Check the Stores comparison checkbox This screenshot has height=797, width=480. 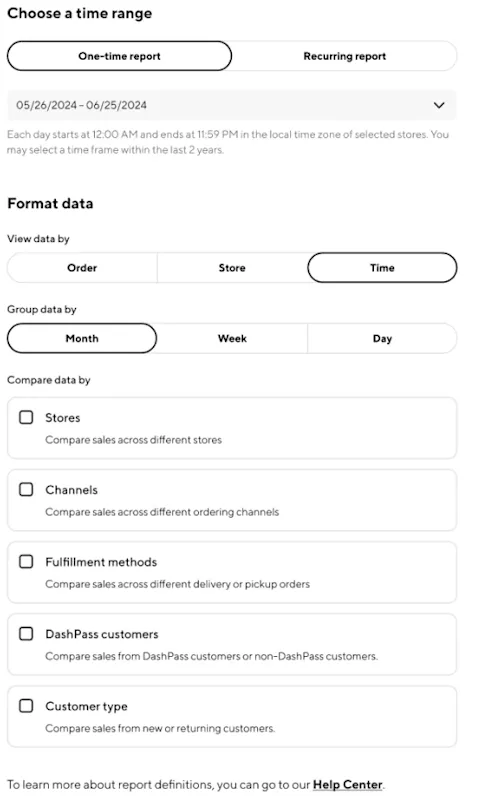pos(26,417)
